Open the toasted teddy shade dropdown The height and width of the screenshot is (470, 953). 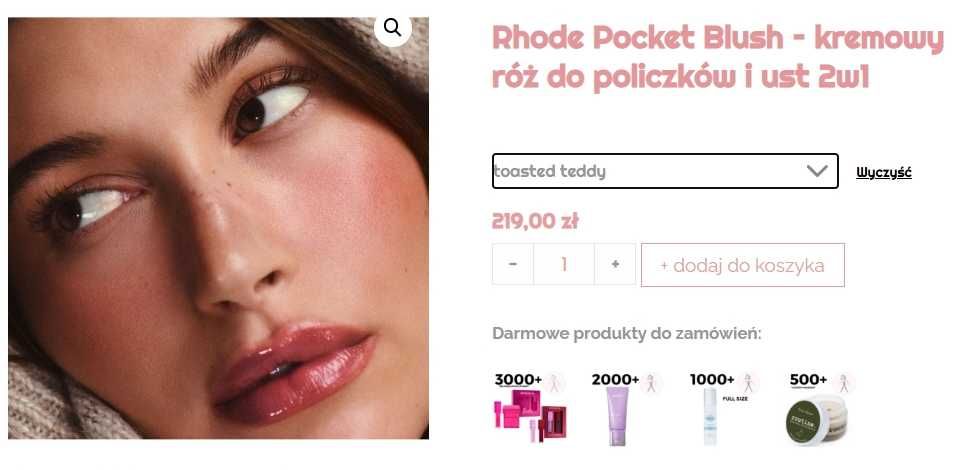[665, 171]
